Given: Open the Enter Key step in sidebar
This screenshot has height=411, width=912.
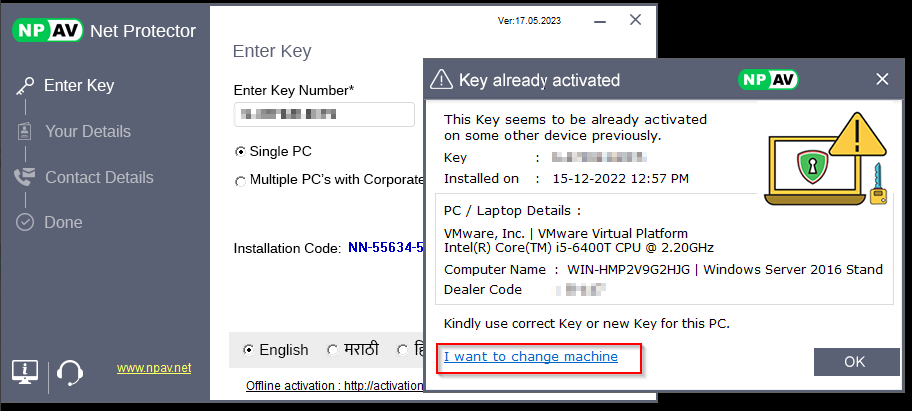Looking at the screenshot, I should [78, 86].
